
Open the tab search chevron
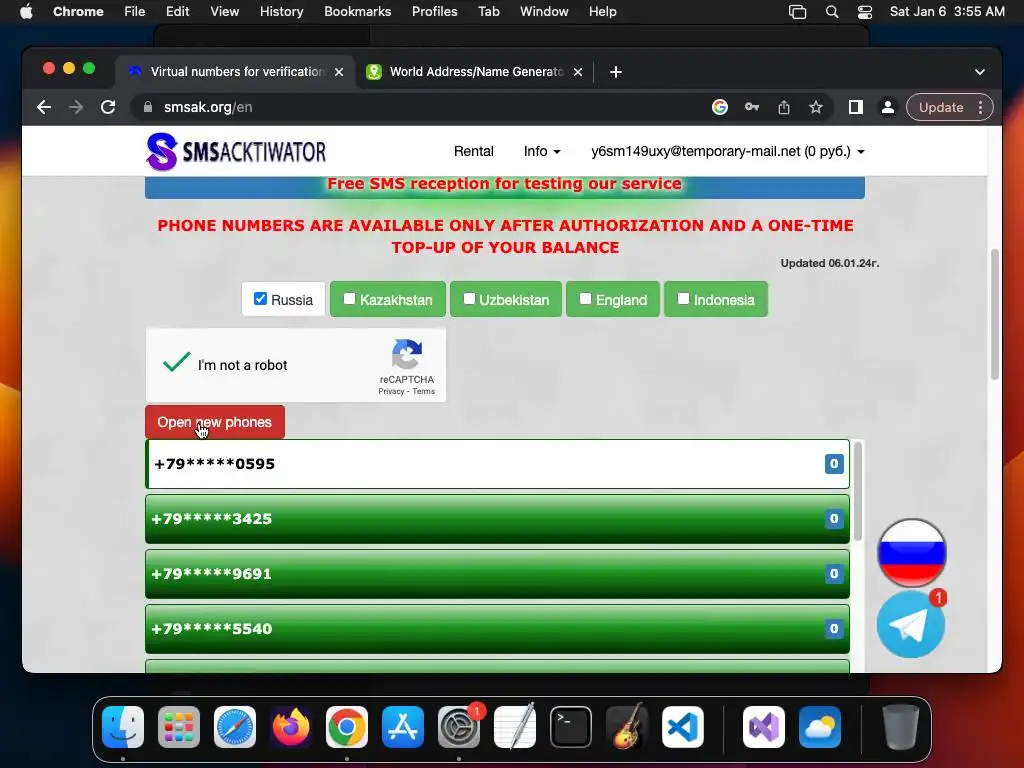tap(980, 72)
